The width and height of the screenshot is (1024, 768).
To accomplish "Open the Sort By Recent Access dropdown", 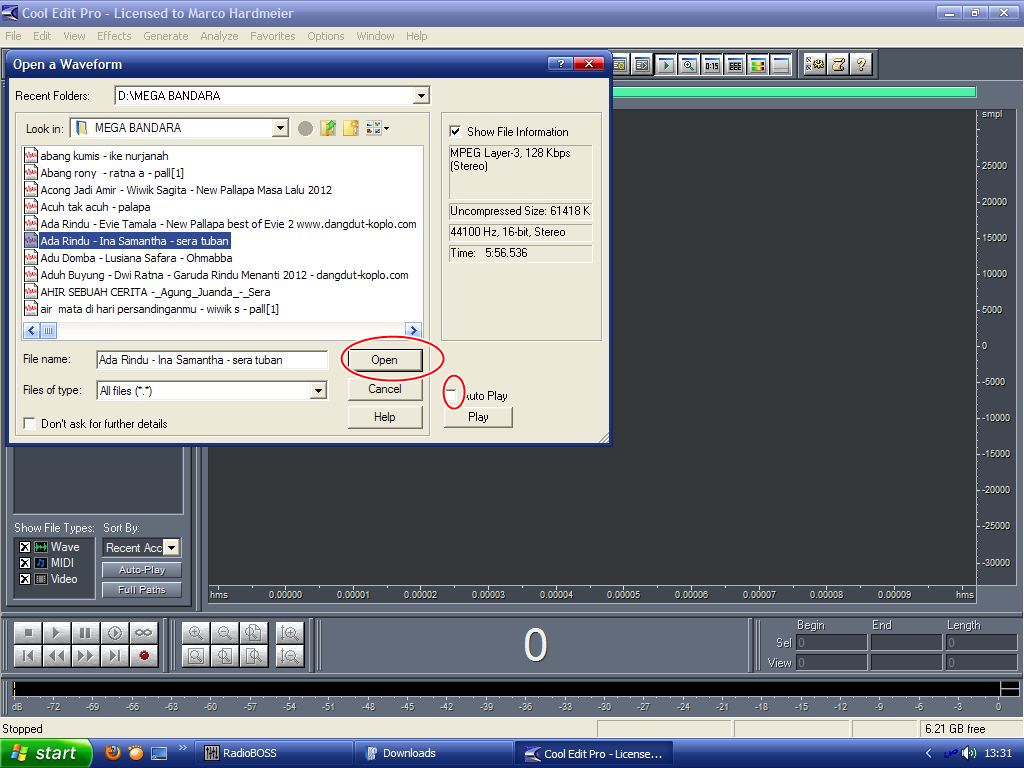I will [172, 547].
